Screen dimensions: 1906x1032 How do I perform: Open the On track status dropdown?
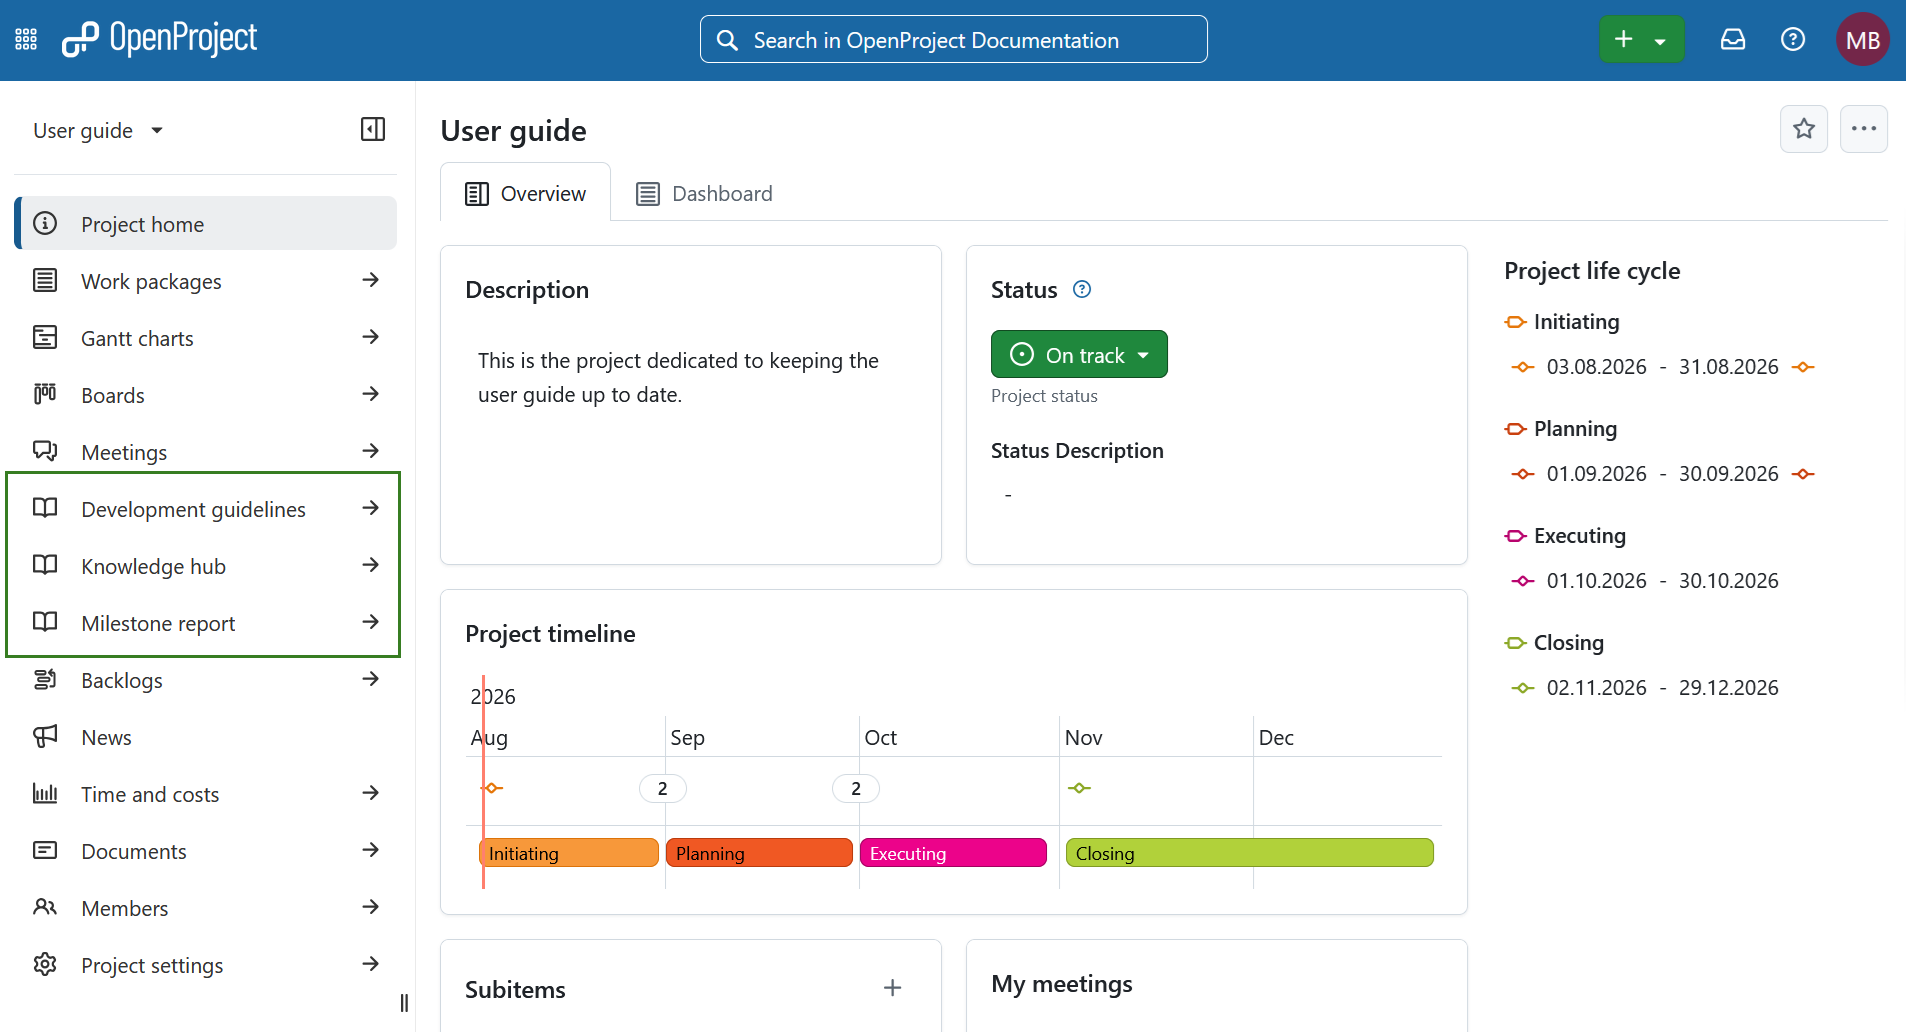coord(1079,354)
